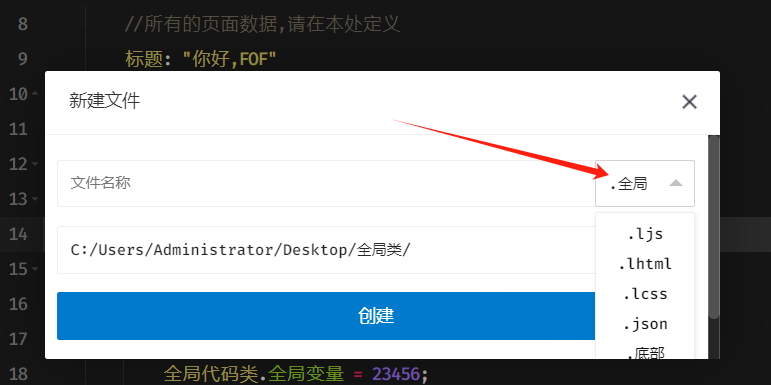Pick the .底部 extension option
This screenshot has width=771, height=385.
(645, 352)
